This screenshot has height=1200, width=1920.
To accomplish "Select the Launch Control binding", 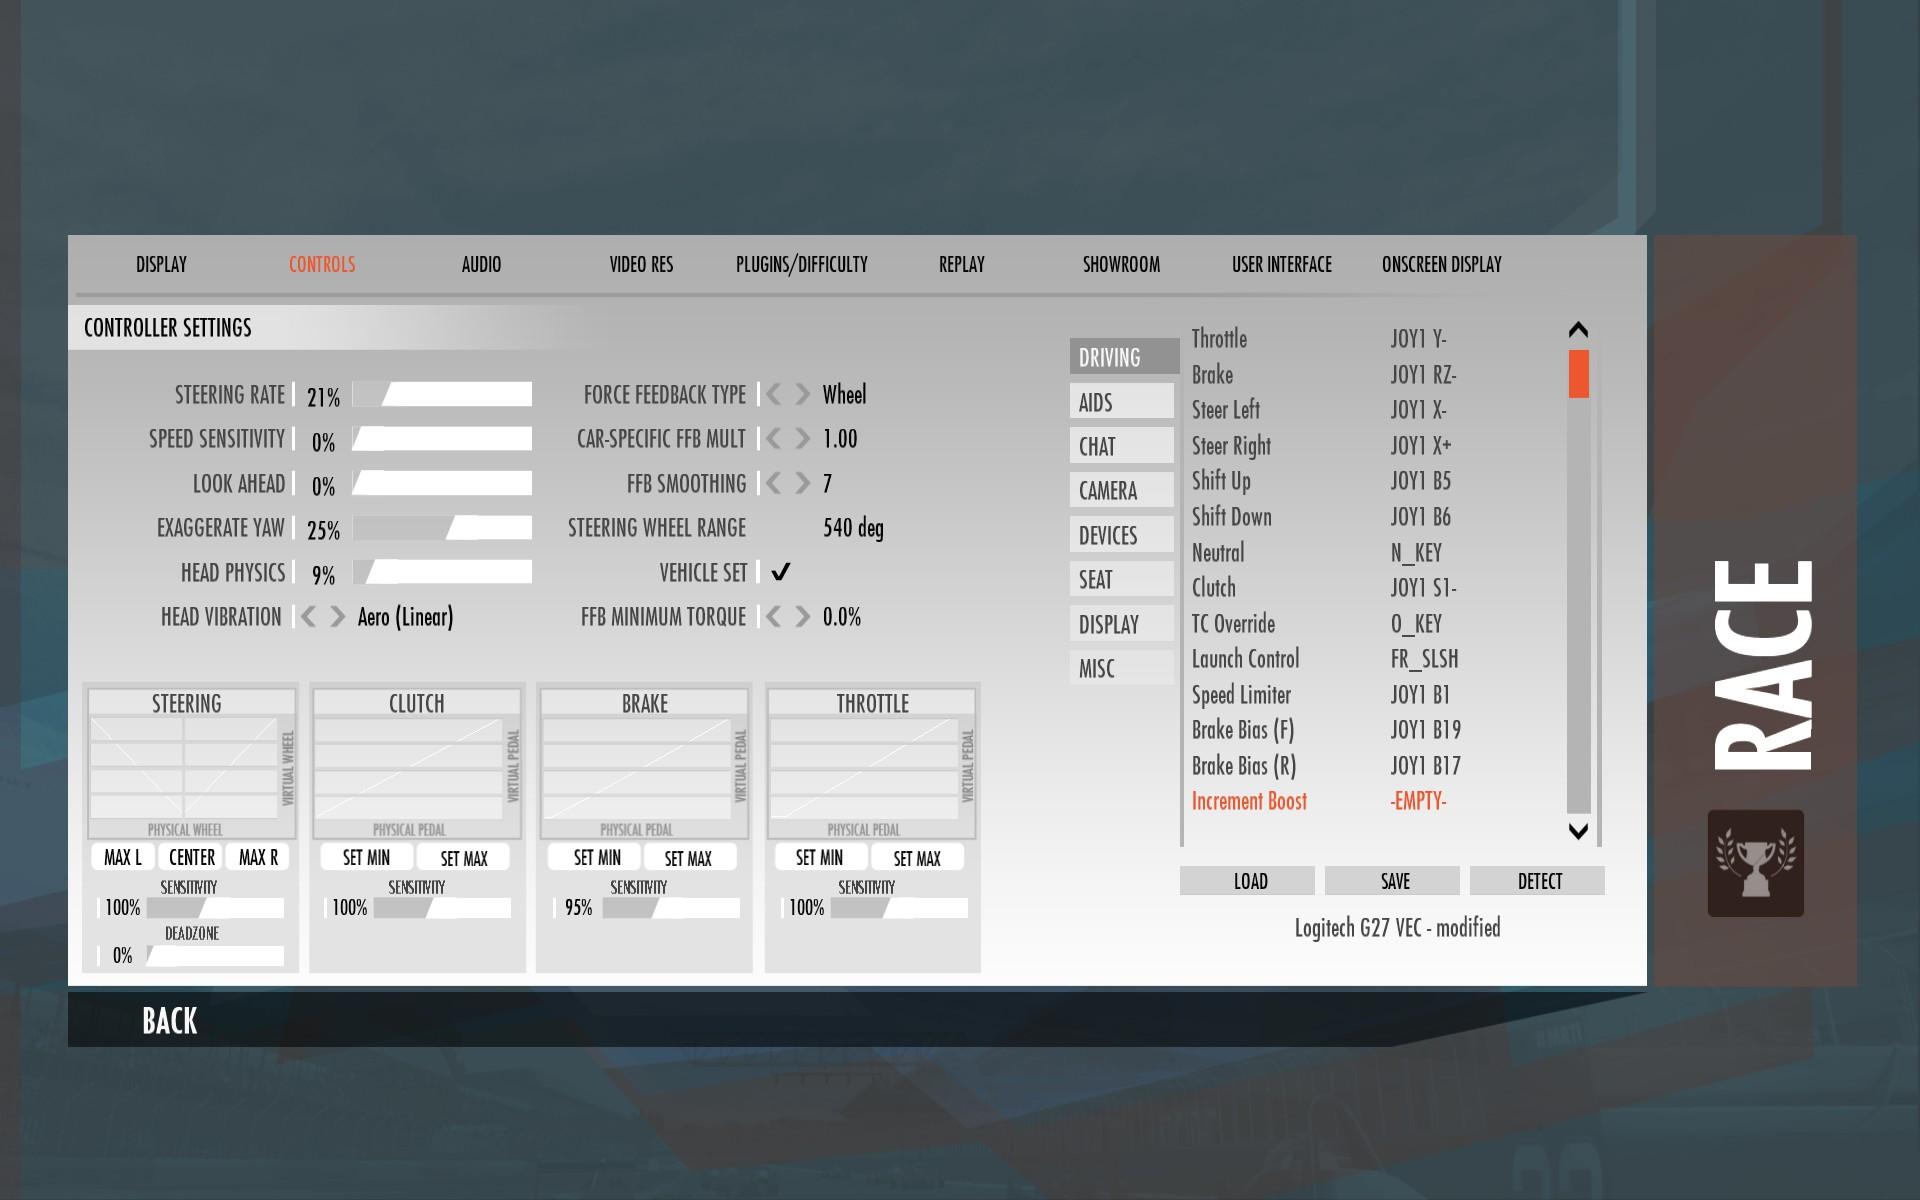I will (1370, 659).
